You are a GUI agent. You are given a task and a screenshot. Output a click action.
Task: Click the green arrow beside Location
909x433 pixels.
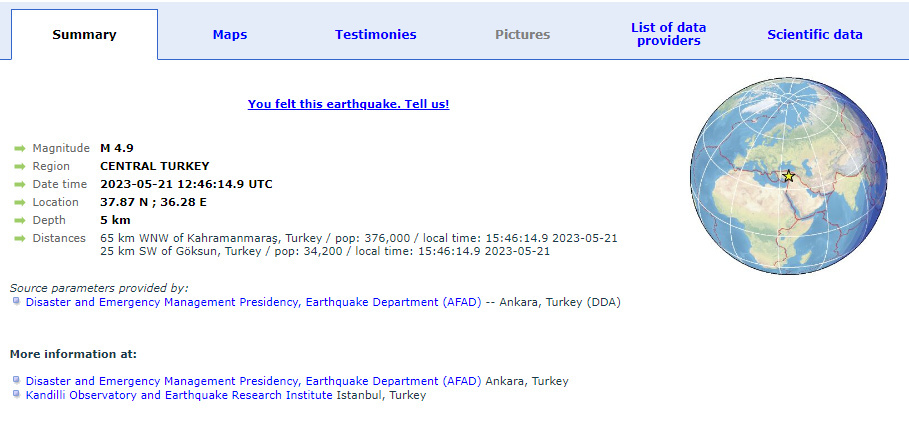19,202
